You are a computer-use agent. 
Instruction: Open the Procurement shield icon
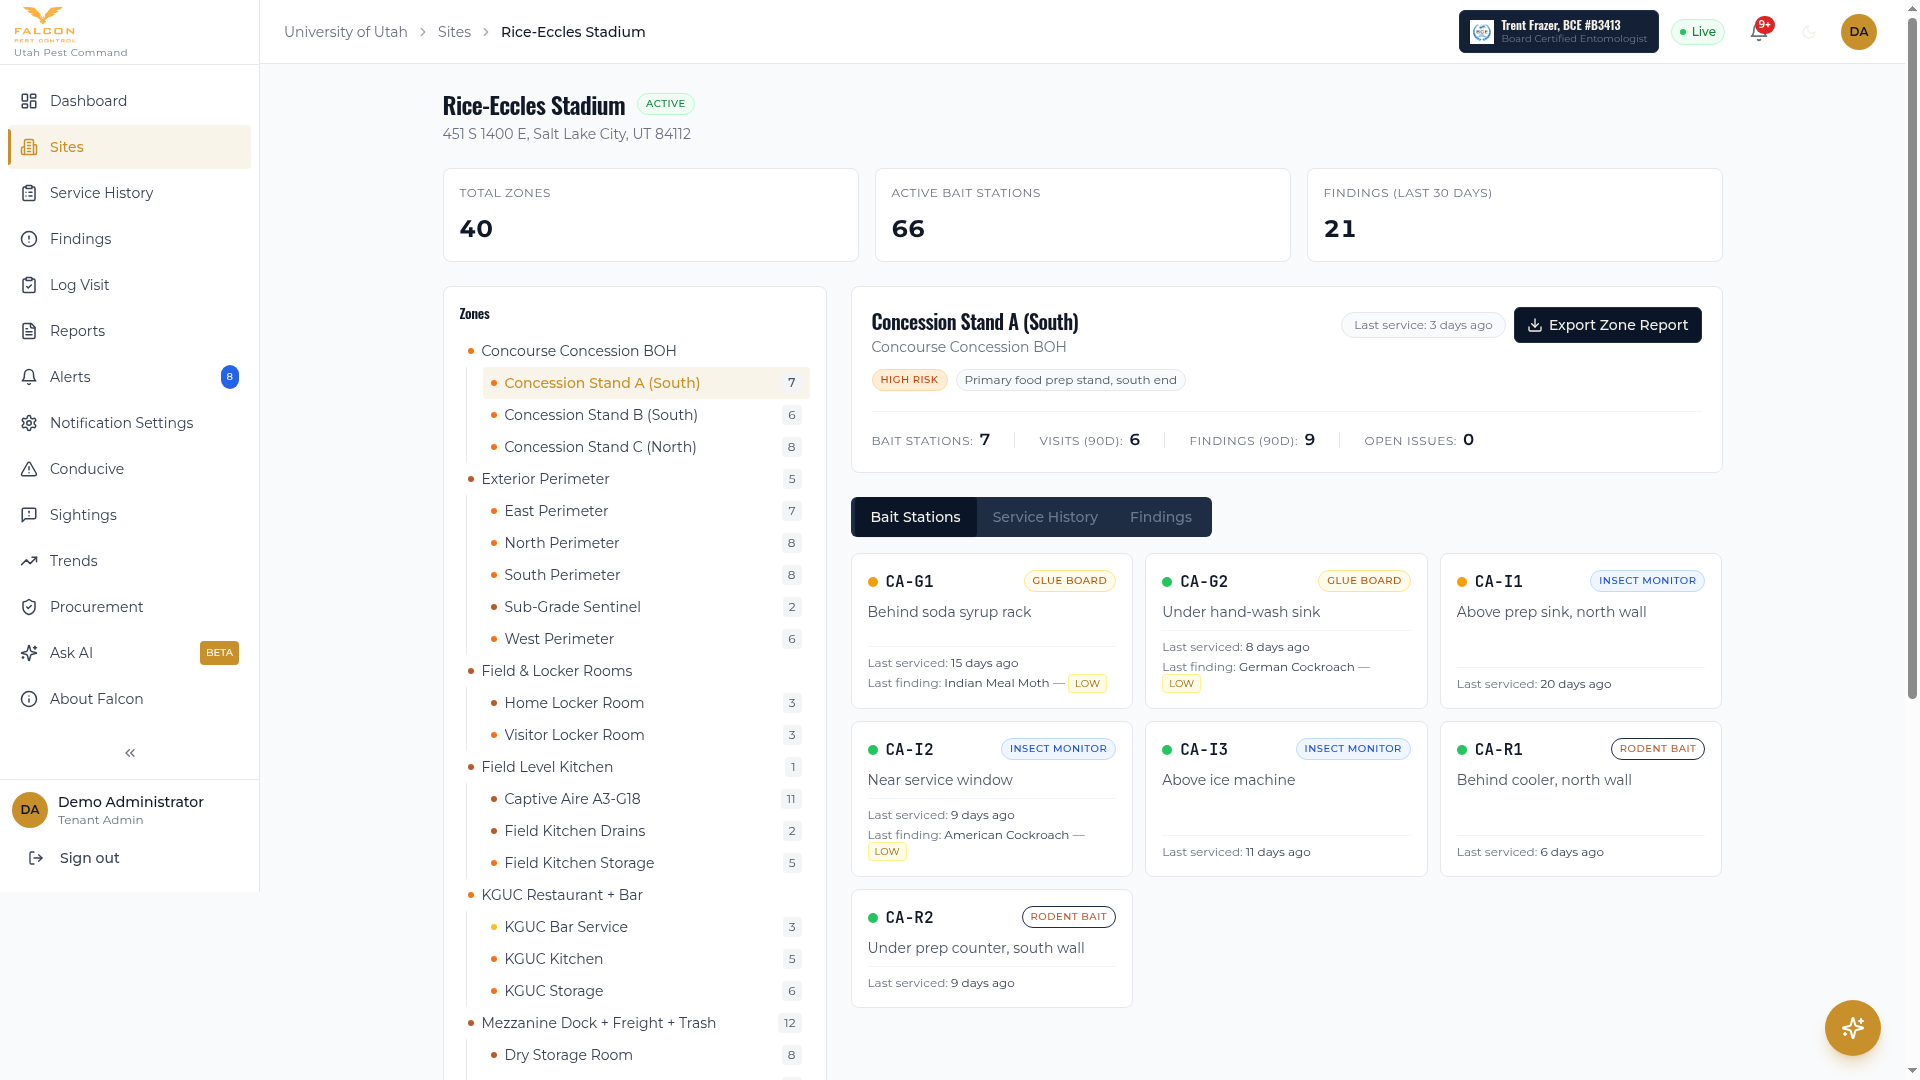click(29, 607)
